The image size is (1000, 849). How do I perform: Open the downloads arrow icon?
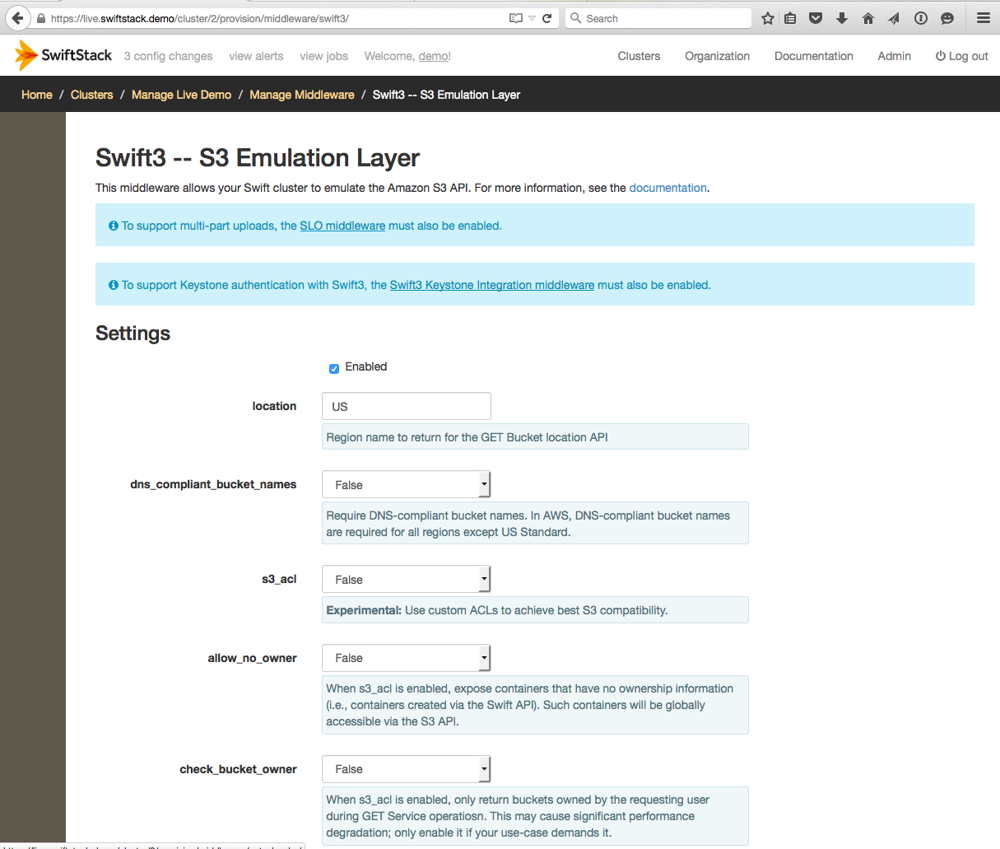click(x=841, y=18)
